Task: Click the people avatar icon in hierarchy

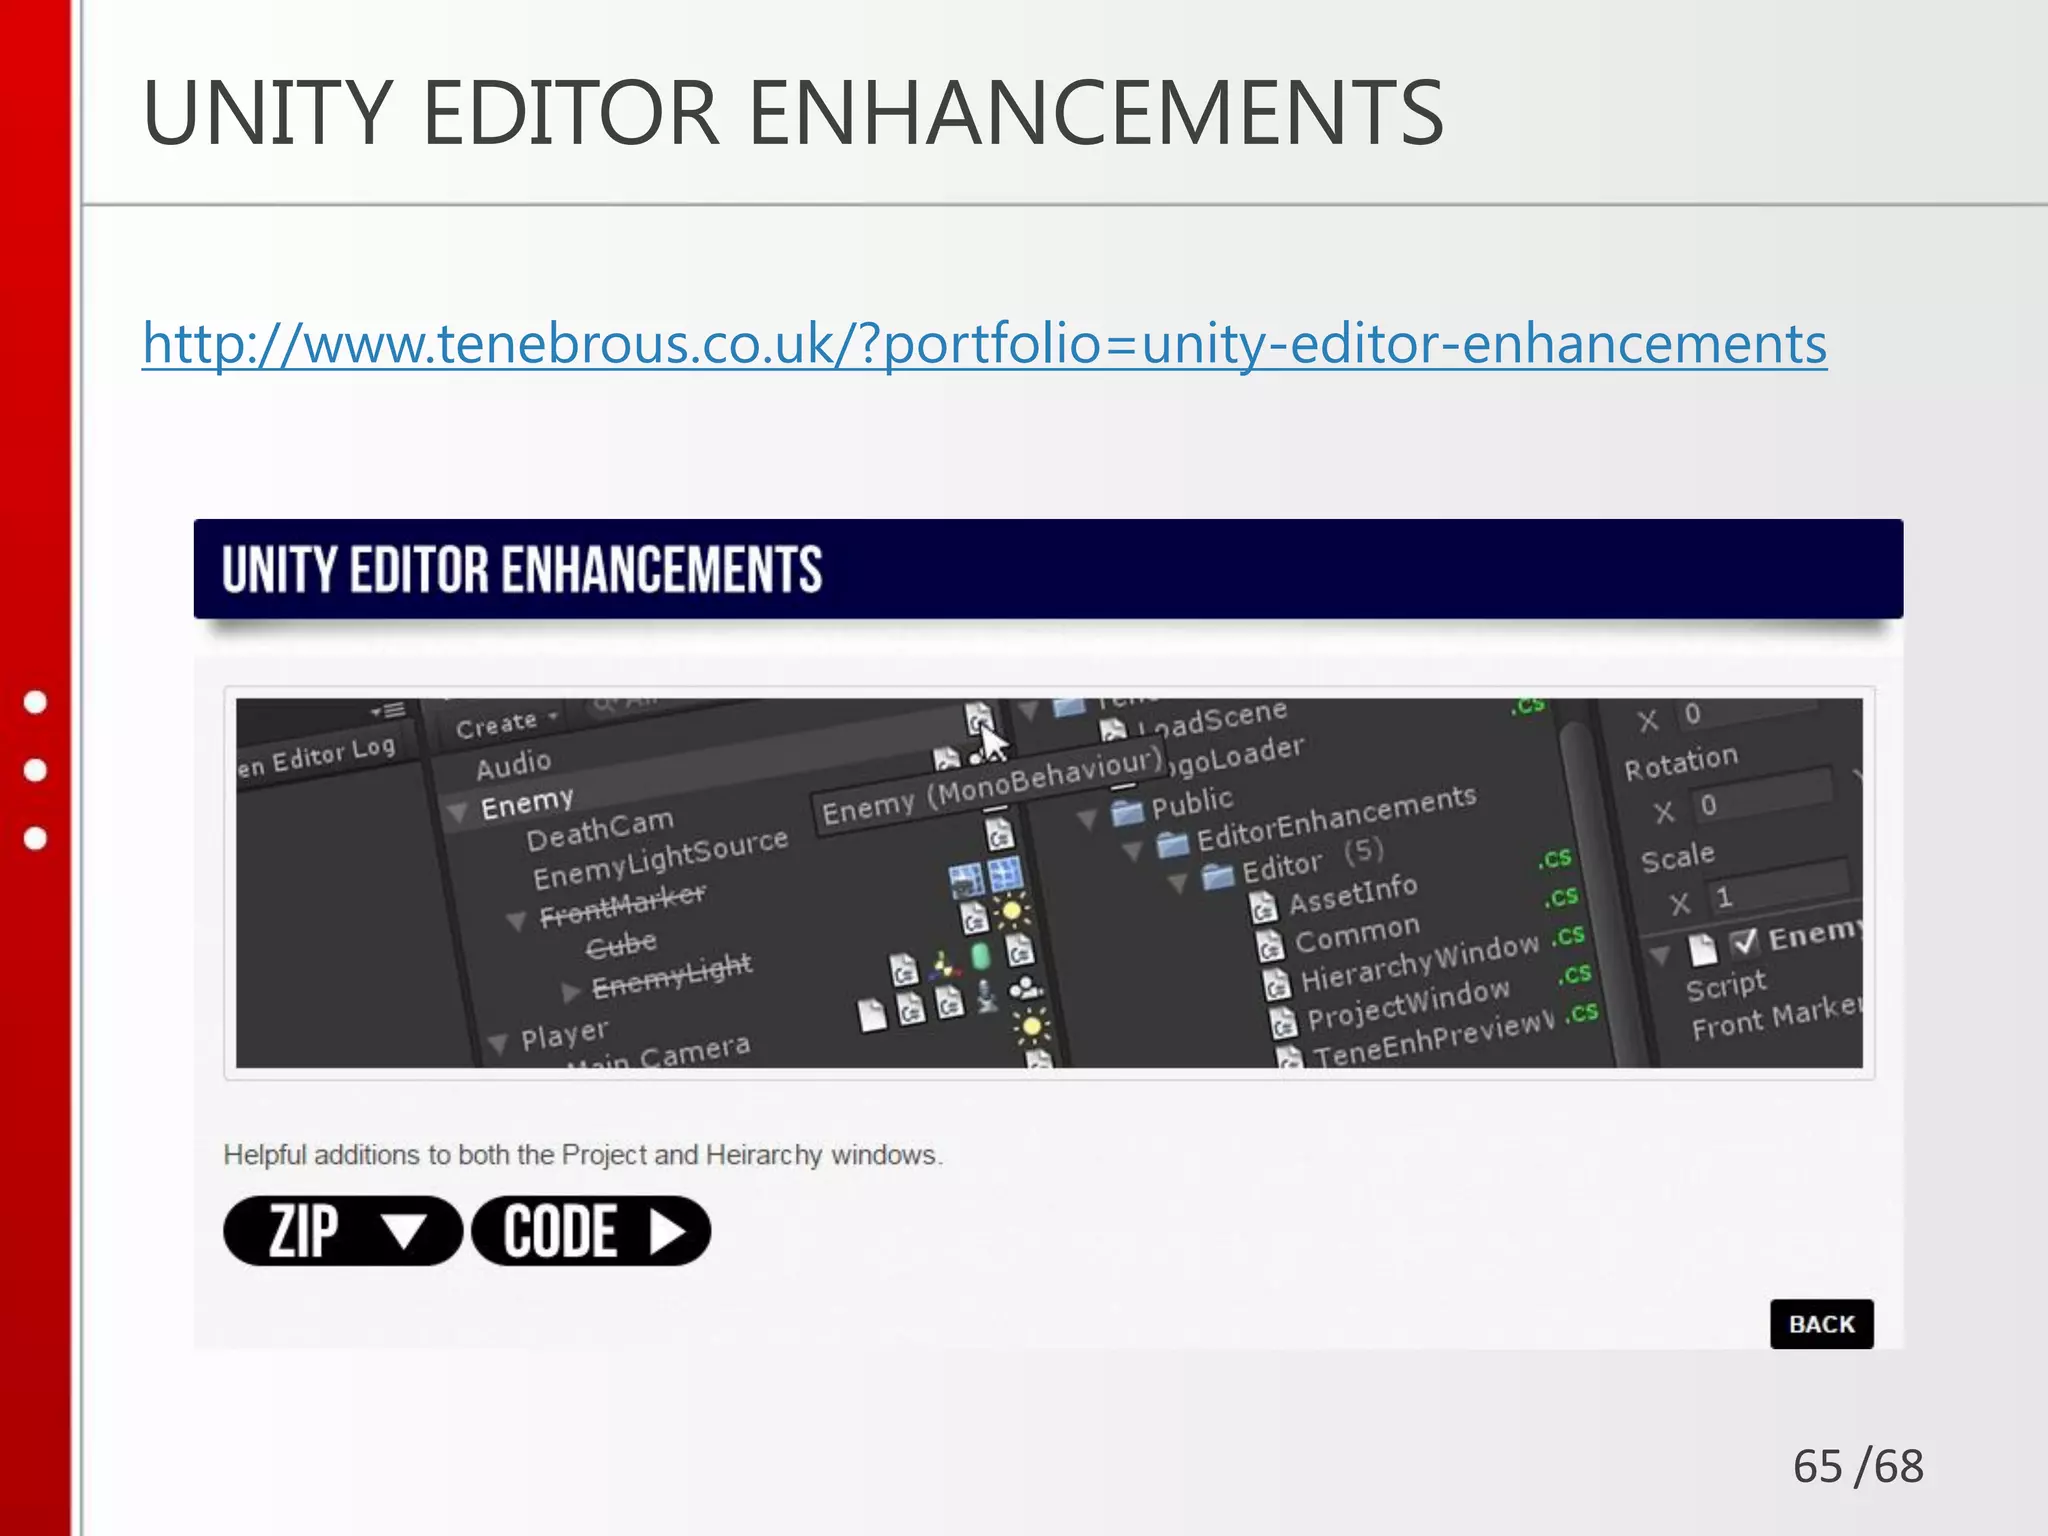Action: (x=1025, y=989)
